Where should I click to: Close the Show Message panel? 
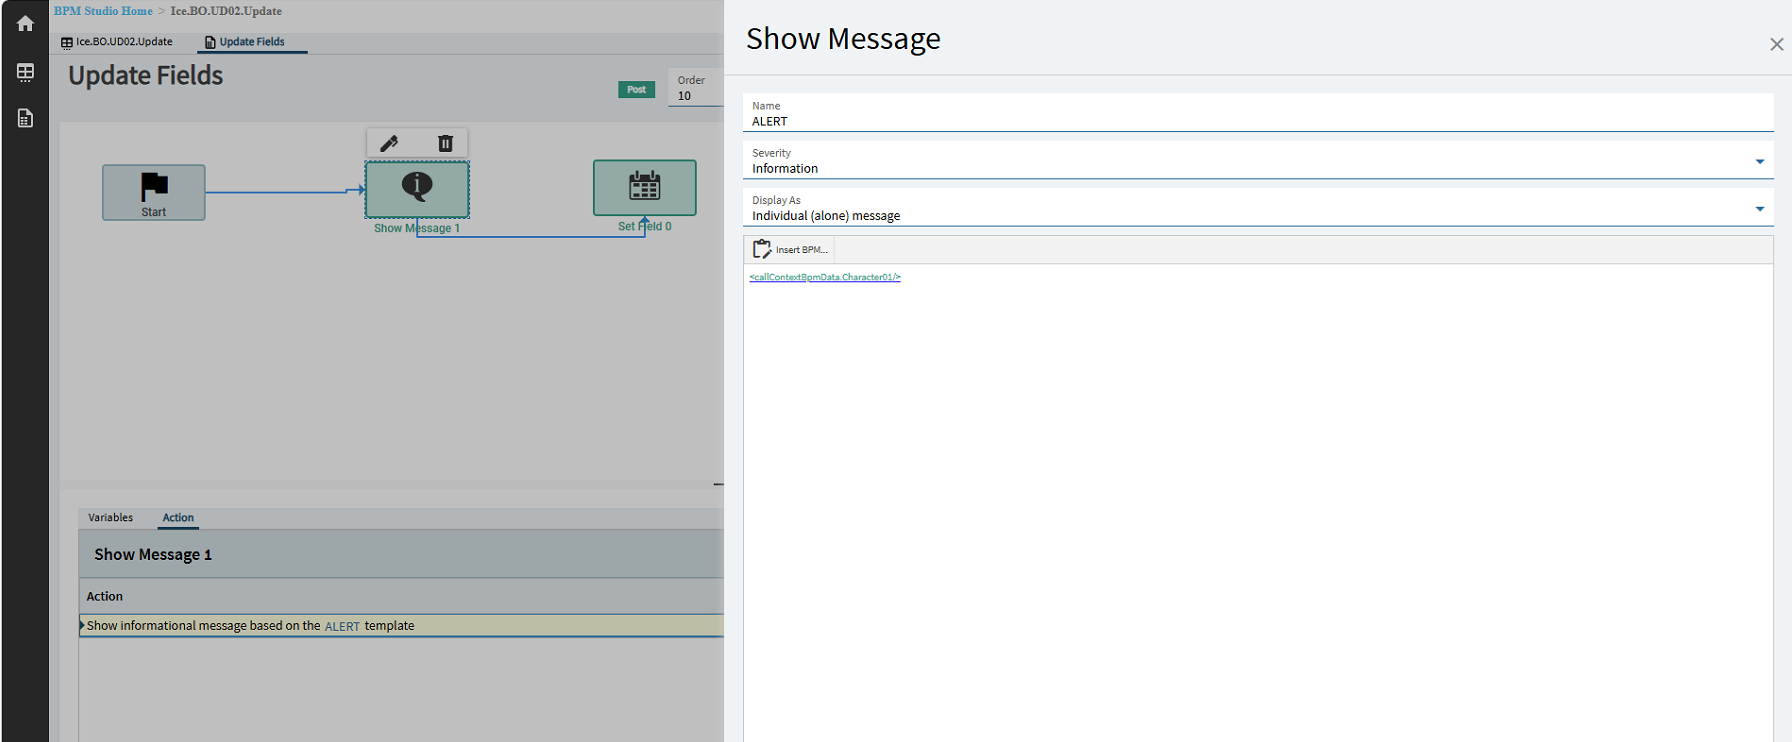pos(1776,44)
